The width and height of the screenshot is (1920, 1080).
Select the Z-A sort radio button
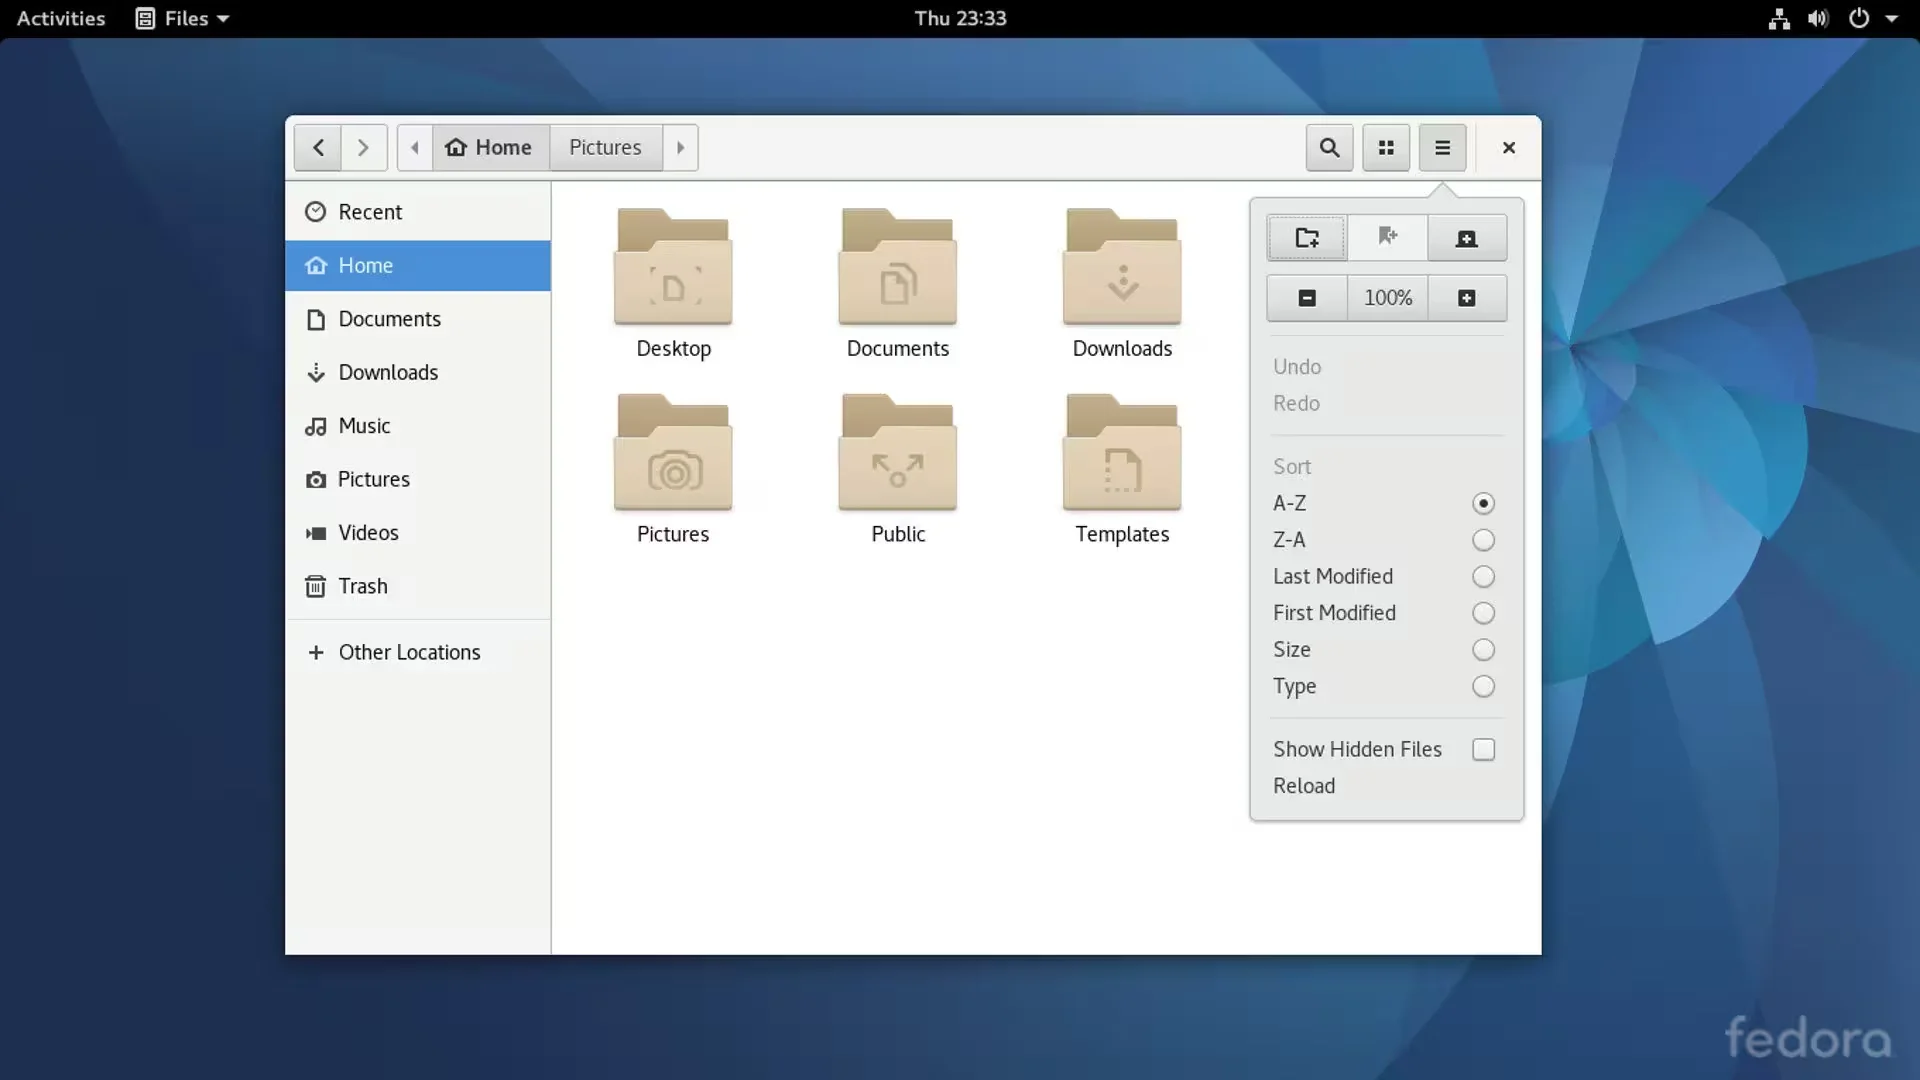click(1483, 540)
